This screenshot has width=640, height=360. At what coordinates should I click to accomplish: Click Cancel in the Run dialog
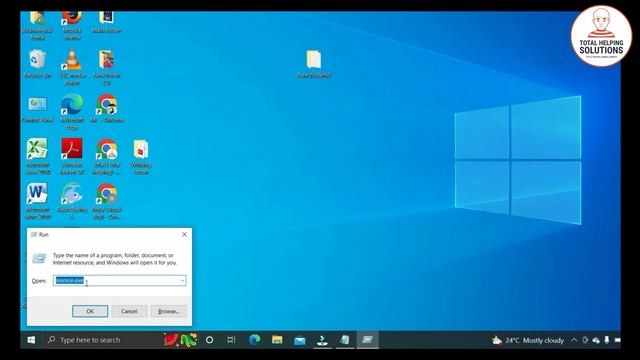pos(129,311)
